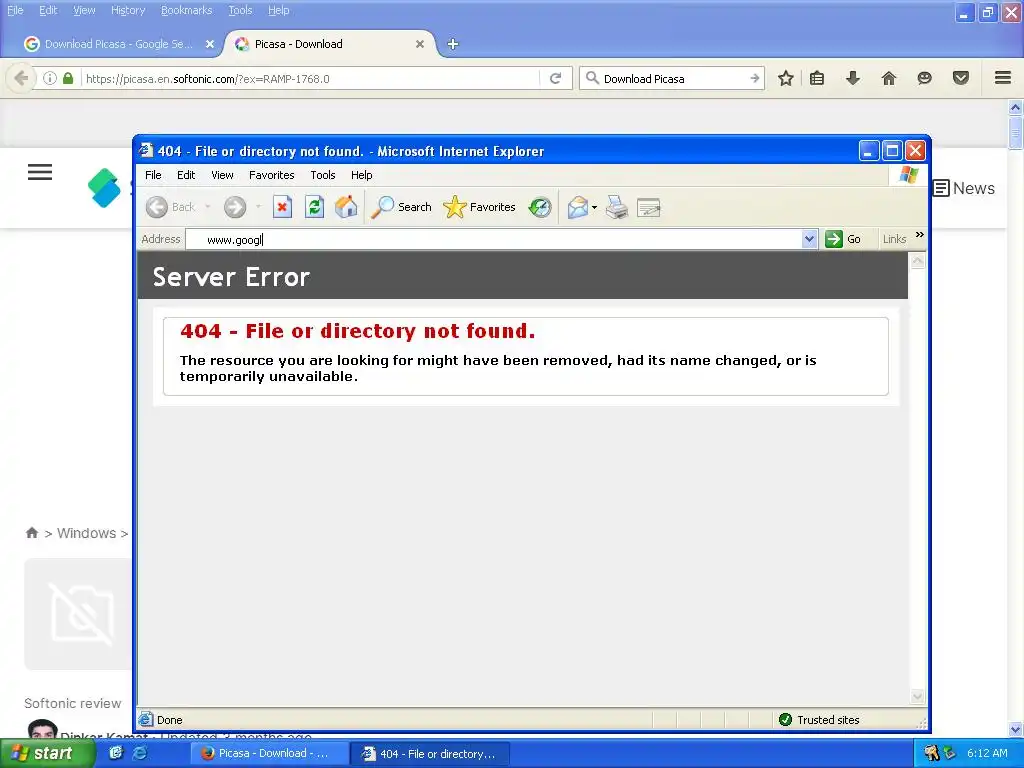Open the Favorites menu in menu bar

(272, 175)
